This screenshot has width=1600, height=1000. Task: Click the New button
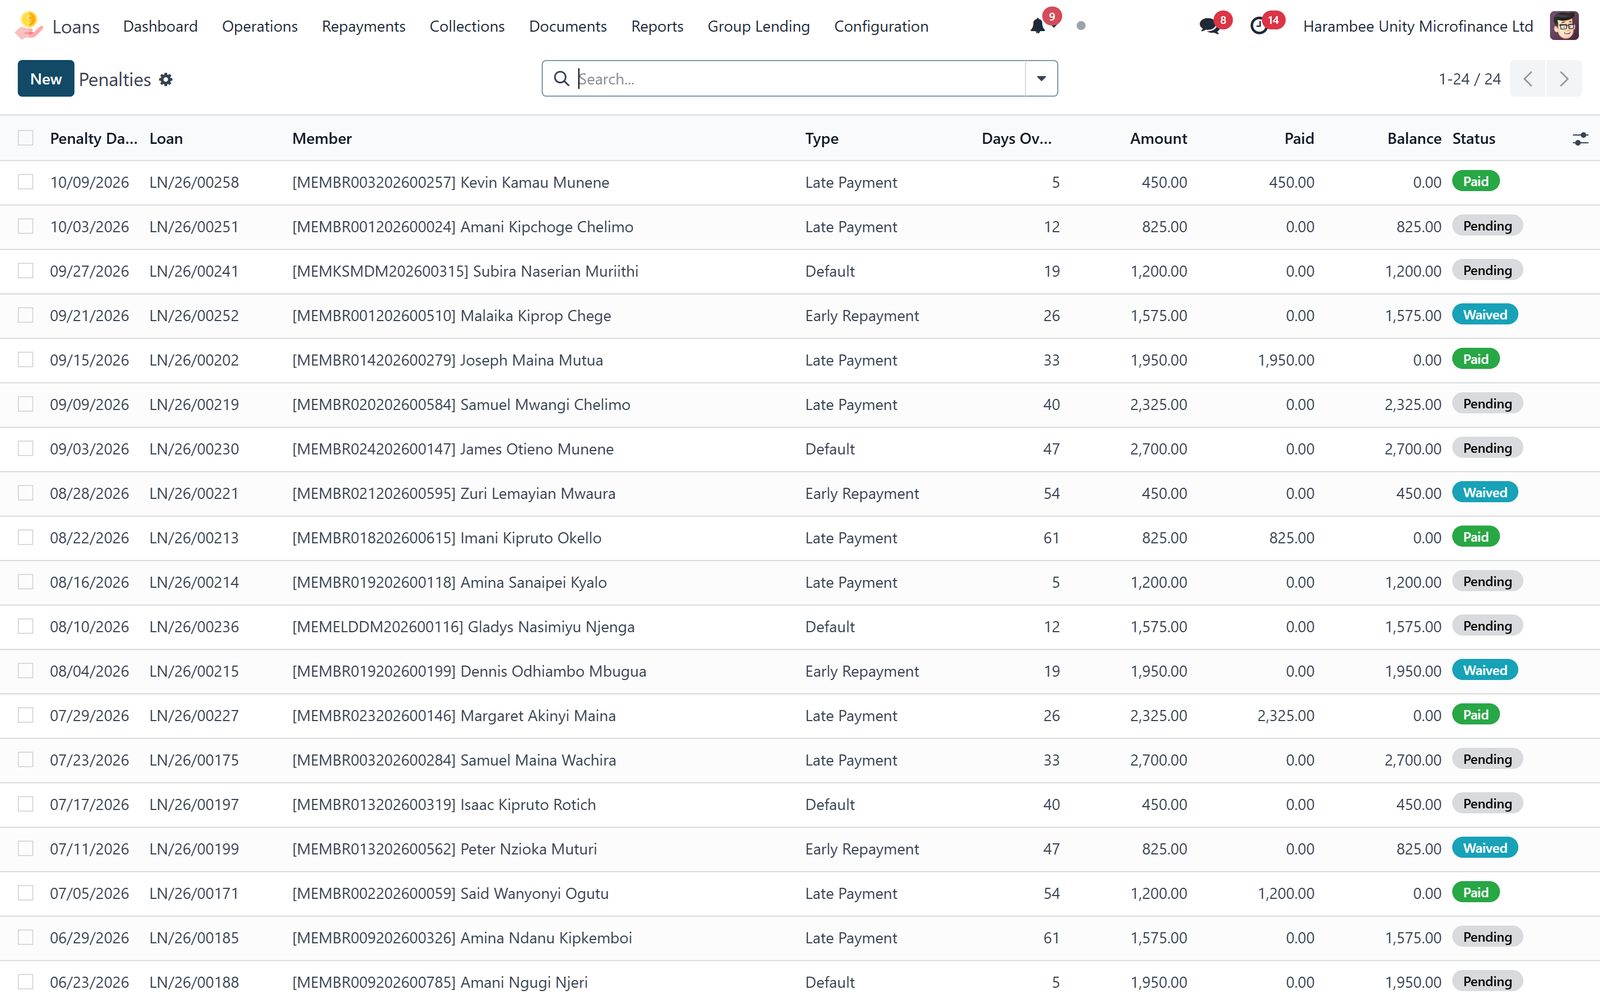click(x=46, y=79)
